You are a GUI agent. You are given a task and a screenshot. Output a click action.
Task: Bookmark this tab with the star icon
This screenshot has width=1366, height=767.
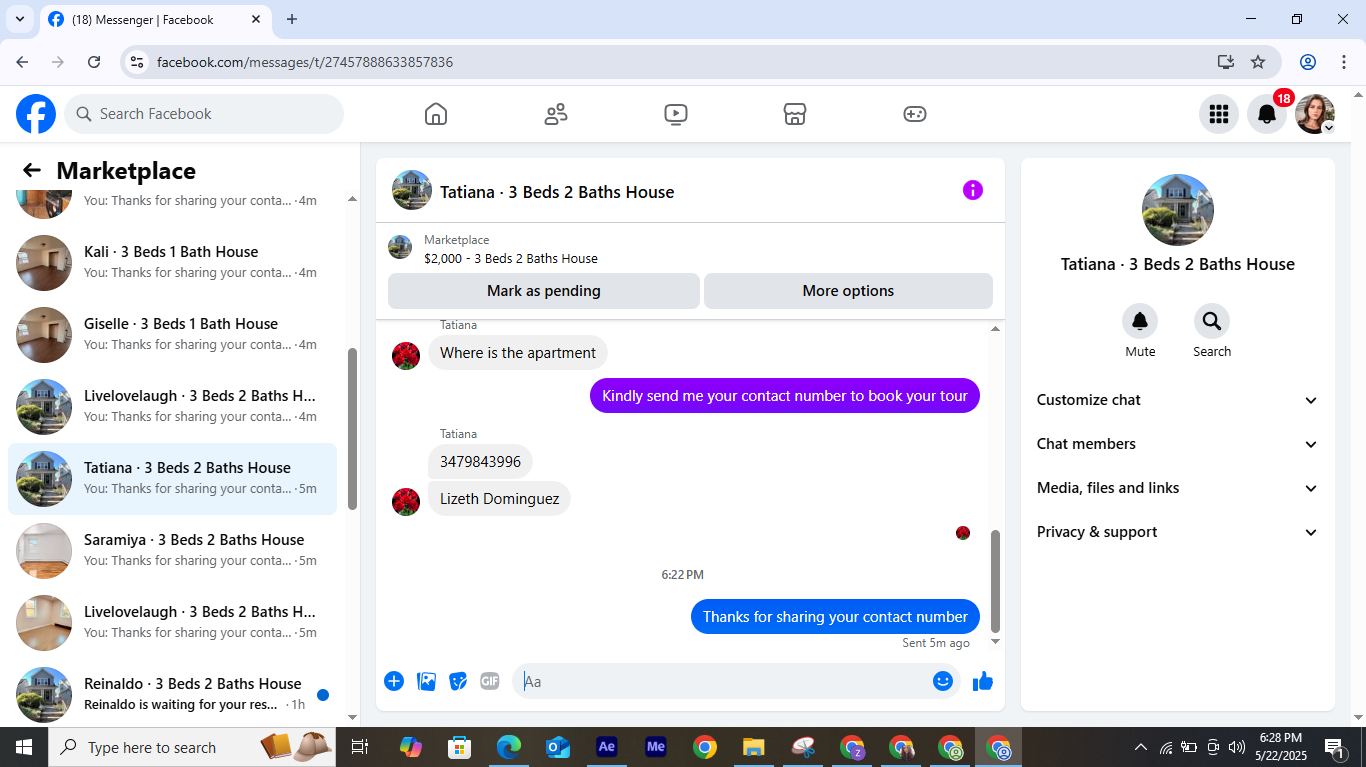[x=1258, y=62]
